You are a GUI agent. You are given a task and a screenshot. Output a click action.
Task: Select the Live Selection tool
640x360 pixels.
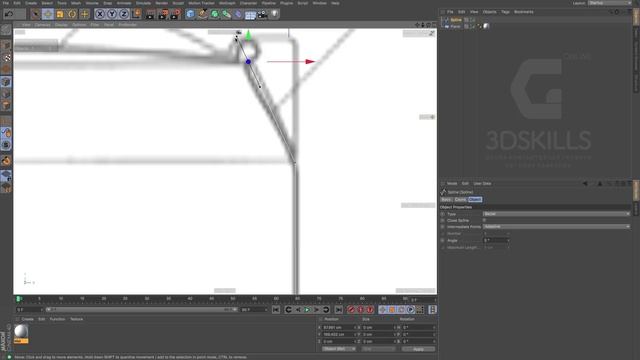pyautogui.click(x=36, y=14)
